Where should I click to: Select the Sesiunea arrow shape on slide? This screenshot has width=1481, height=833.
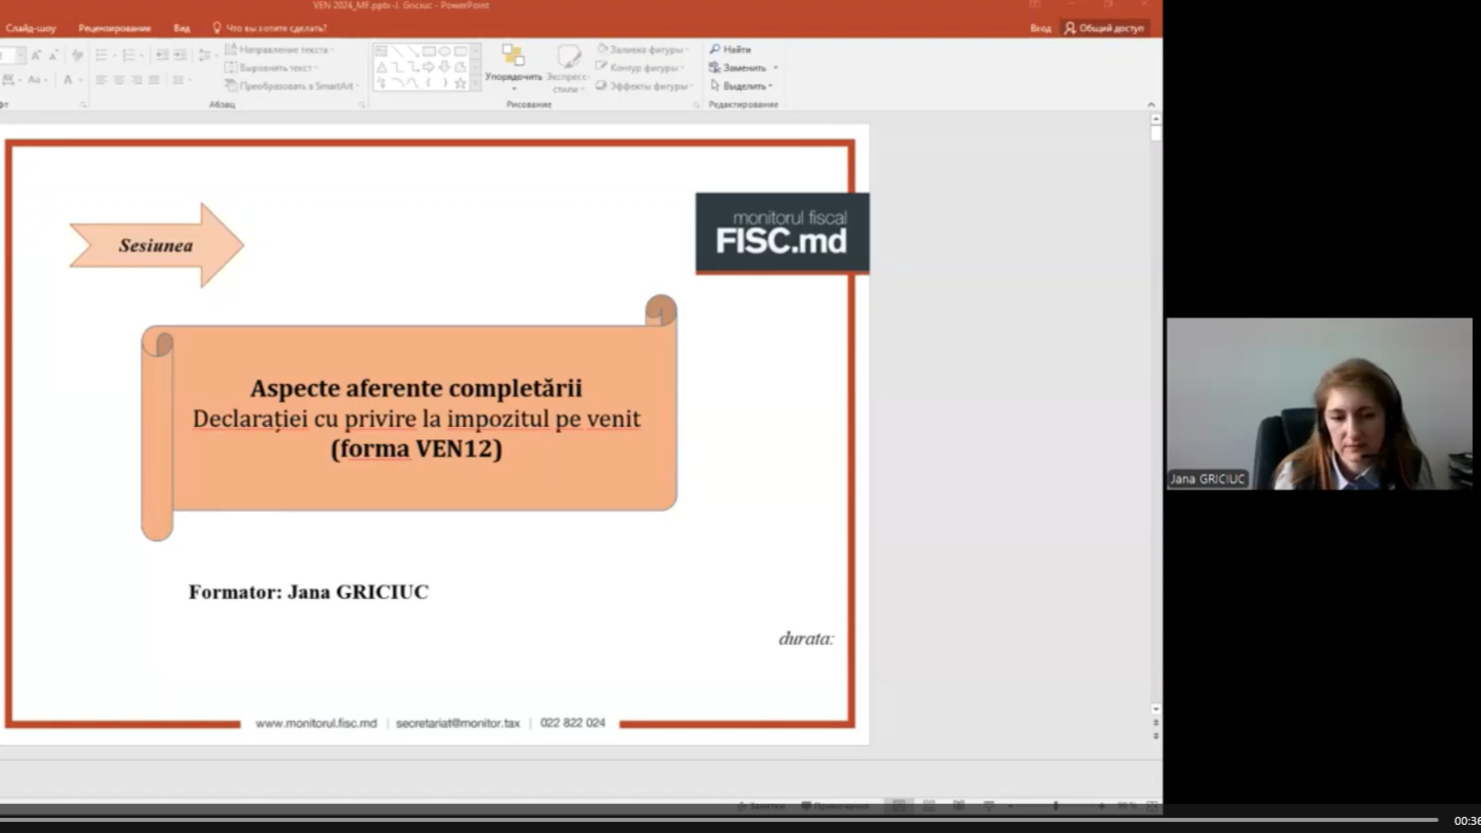[157, 245]
